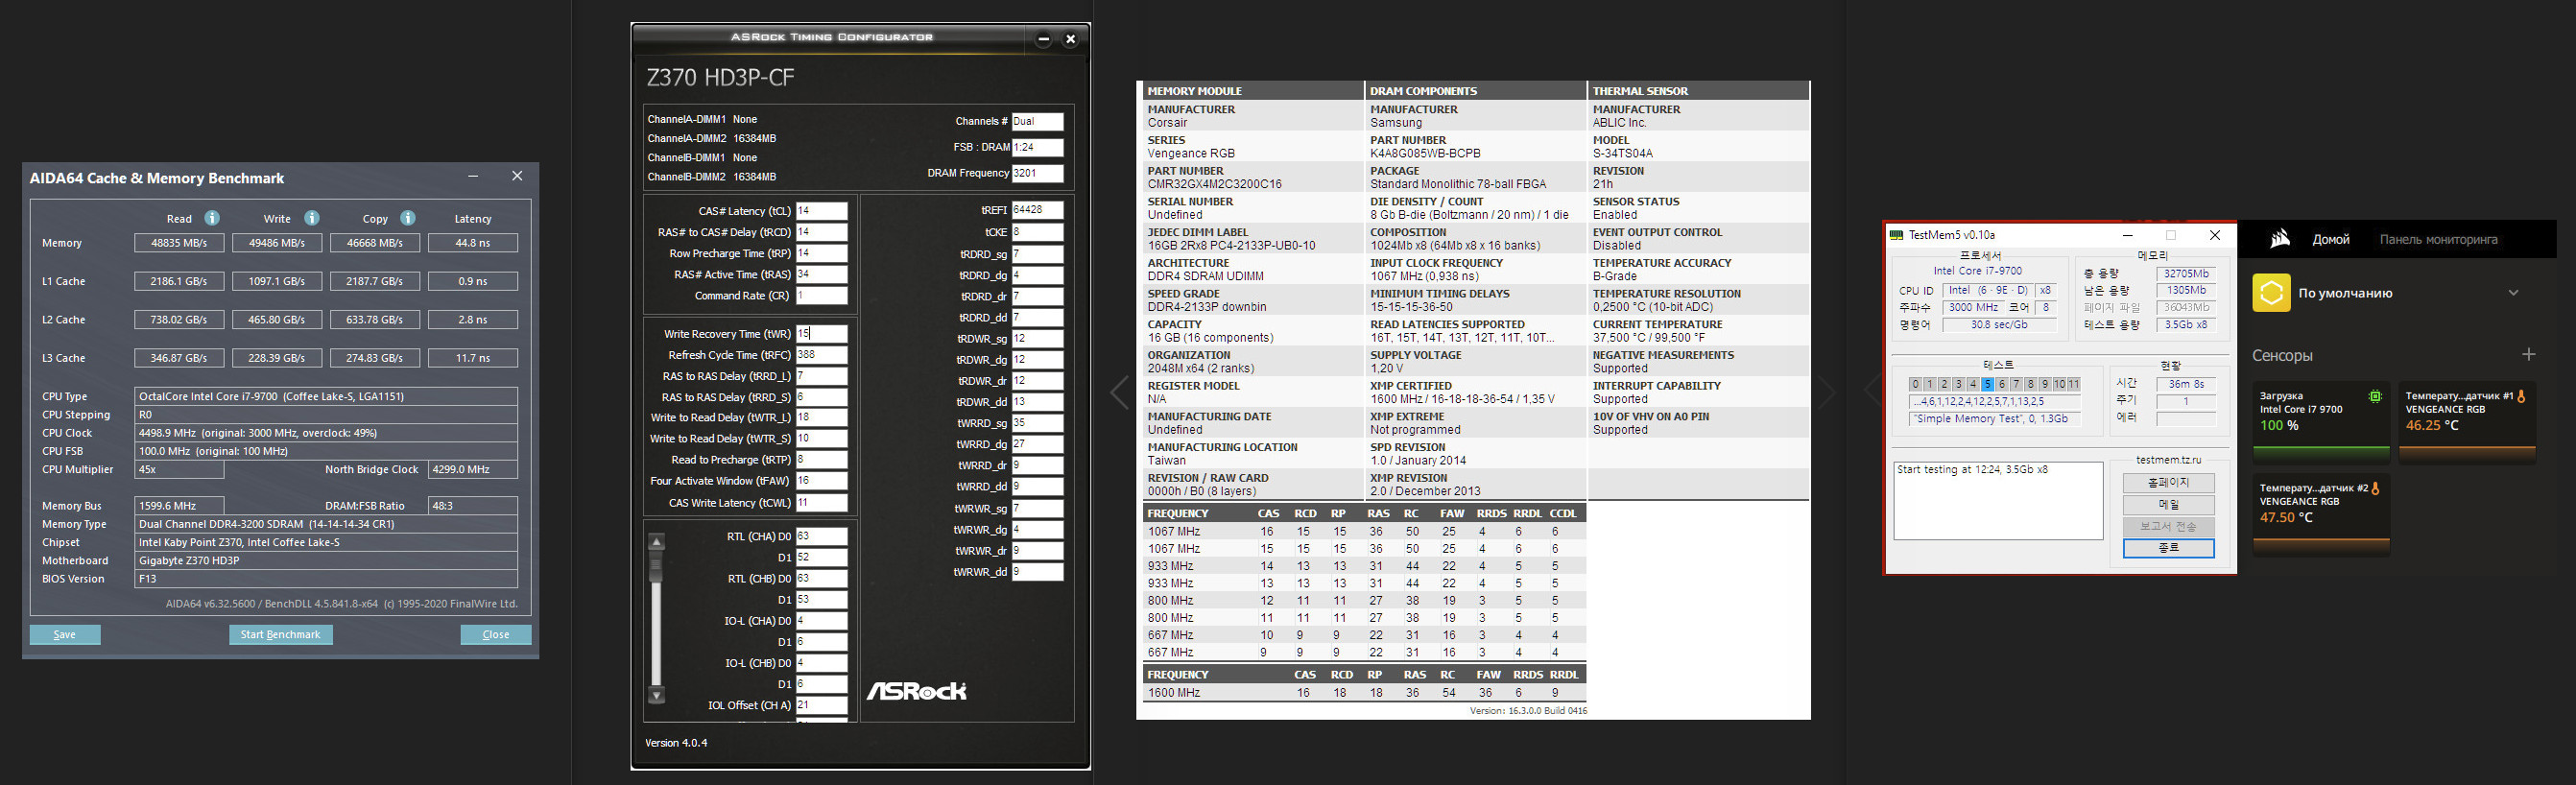
Task: Click the 1600 MHz XMP frequency row
Action: point(1364,692)
